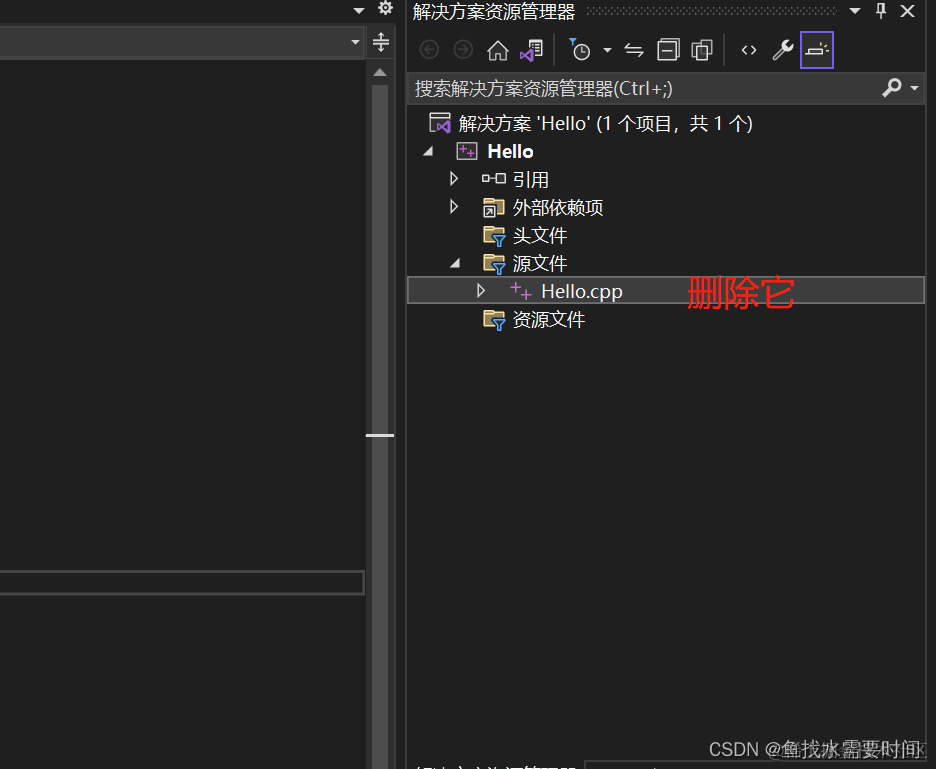Image resolution: width=936 pixels, height=769 pixels.
Task: Open the editor settings gear icon
Action: (386, 8)
